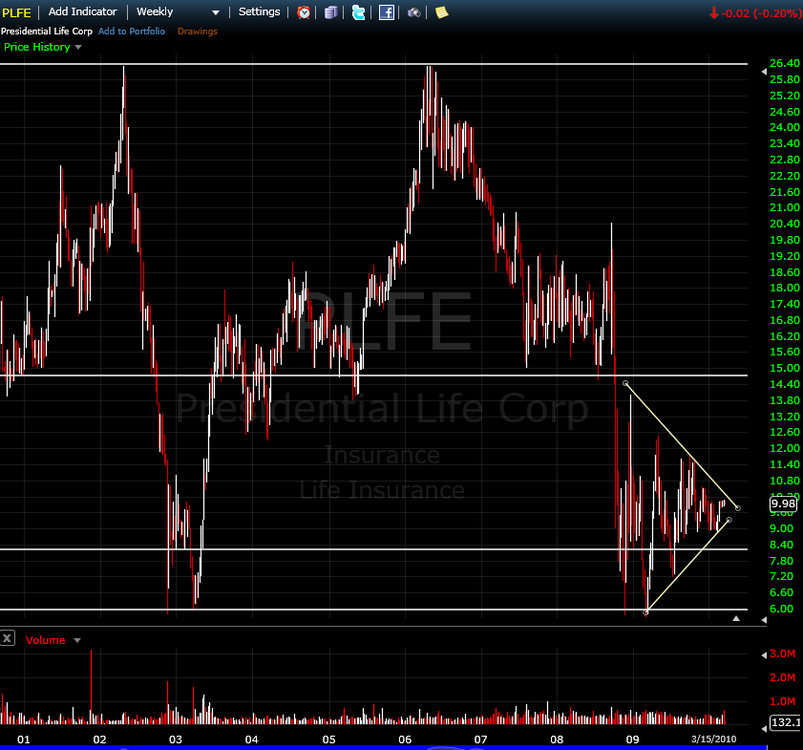Click the left arrow beside the 132.1 volume box
The width and height of the screenshot is (803, 750).
(x=765, y=727)
